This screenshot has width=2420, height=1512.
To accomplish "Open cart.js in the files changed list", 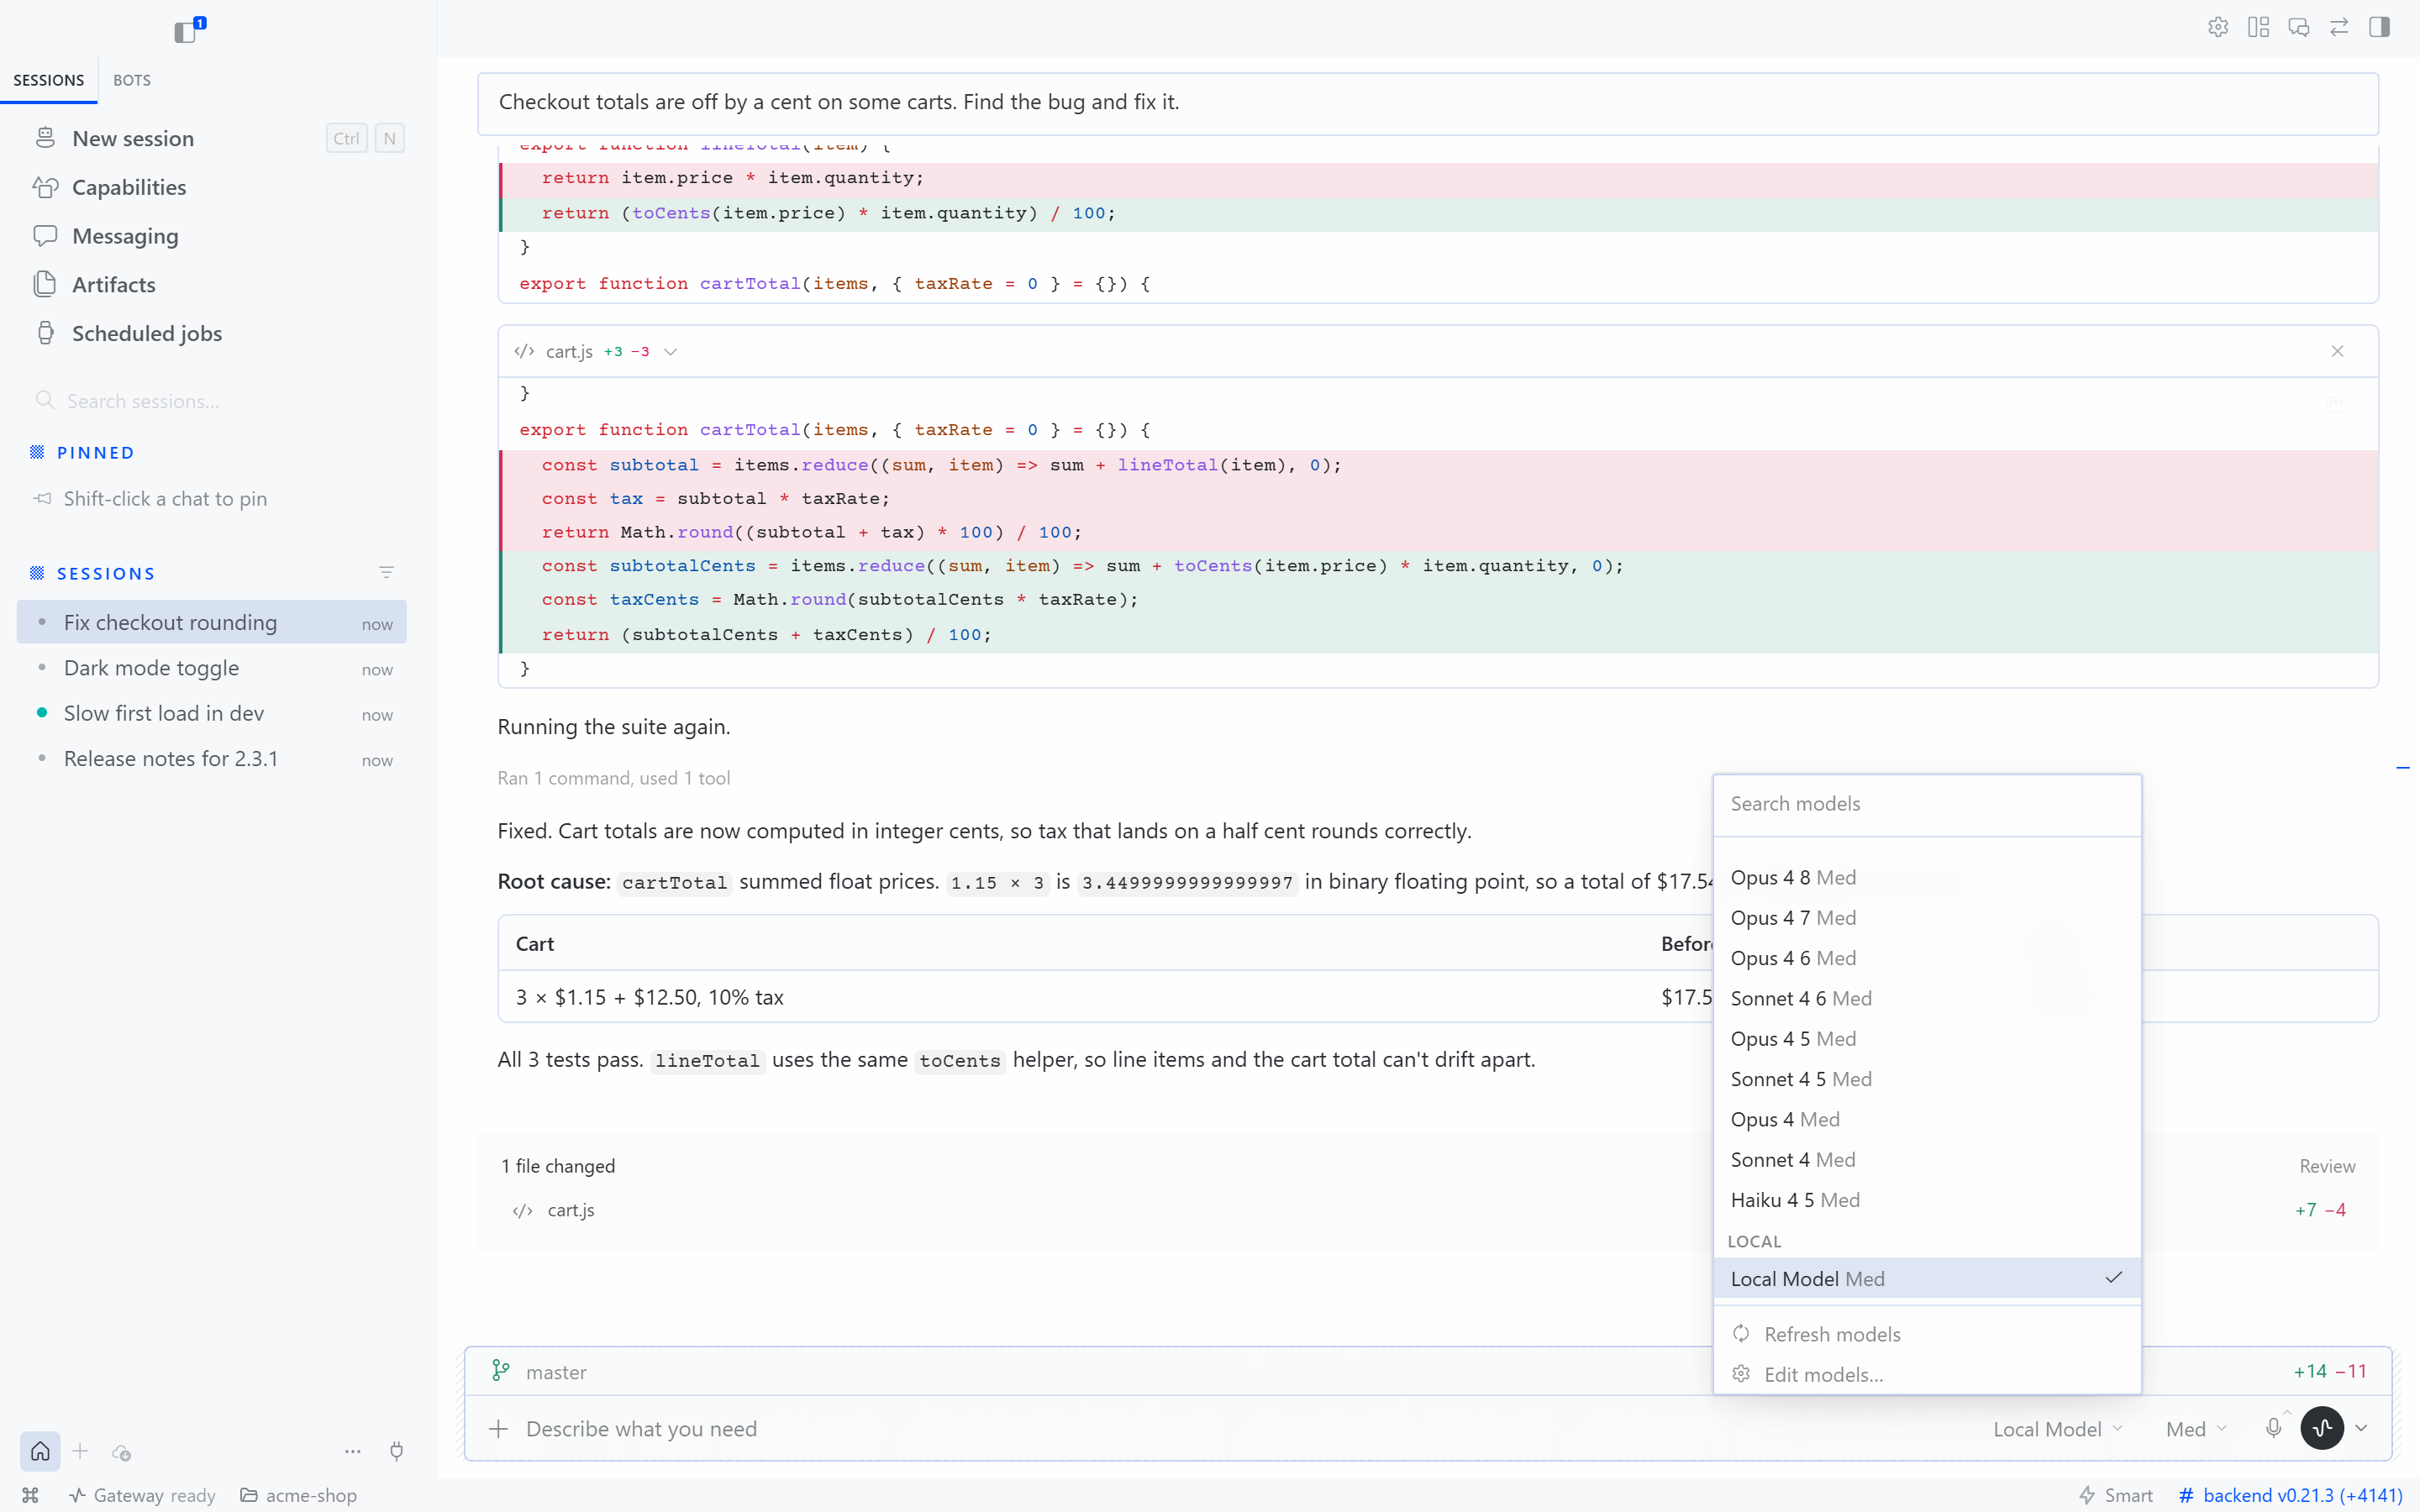I will [571, 1210].
